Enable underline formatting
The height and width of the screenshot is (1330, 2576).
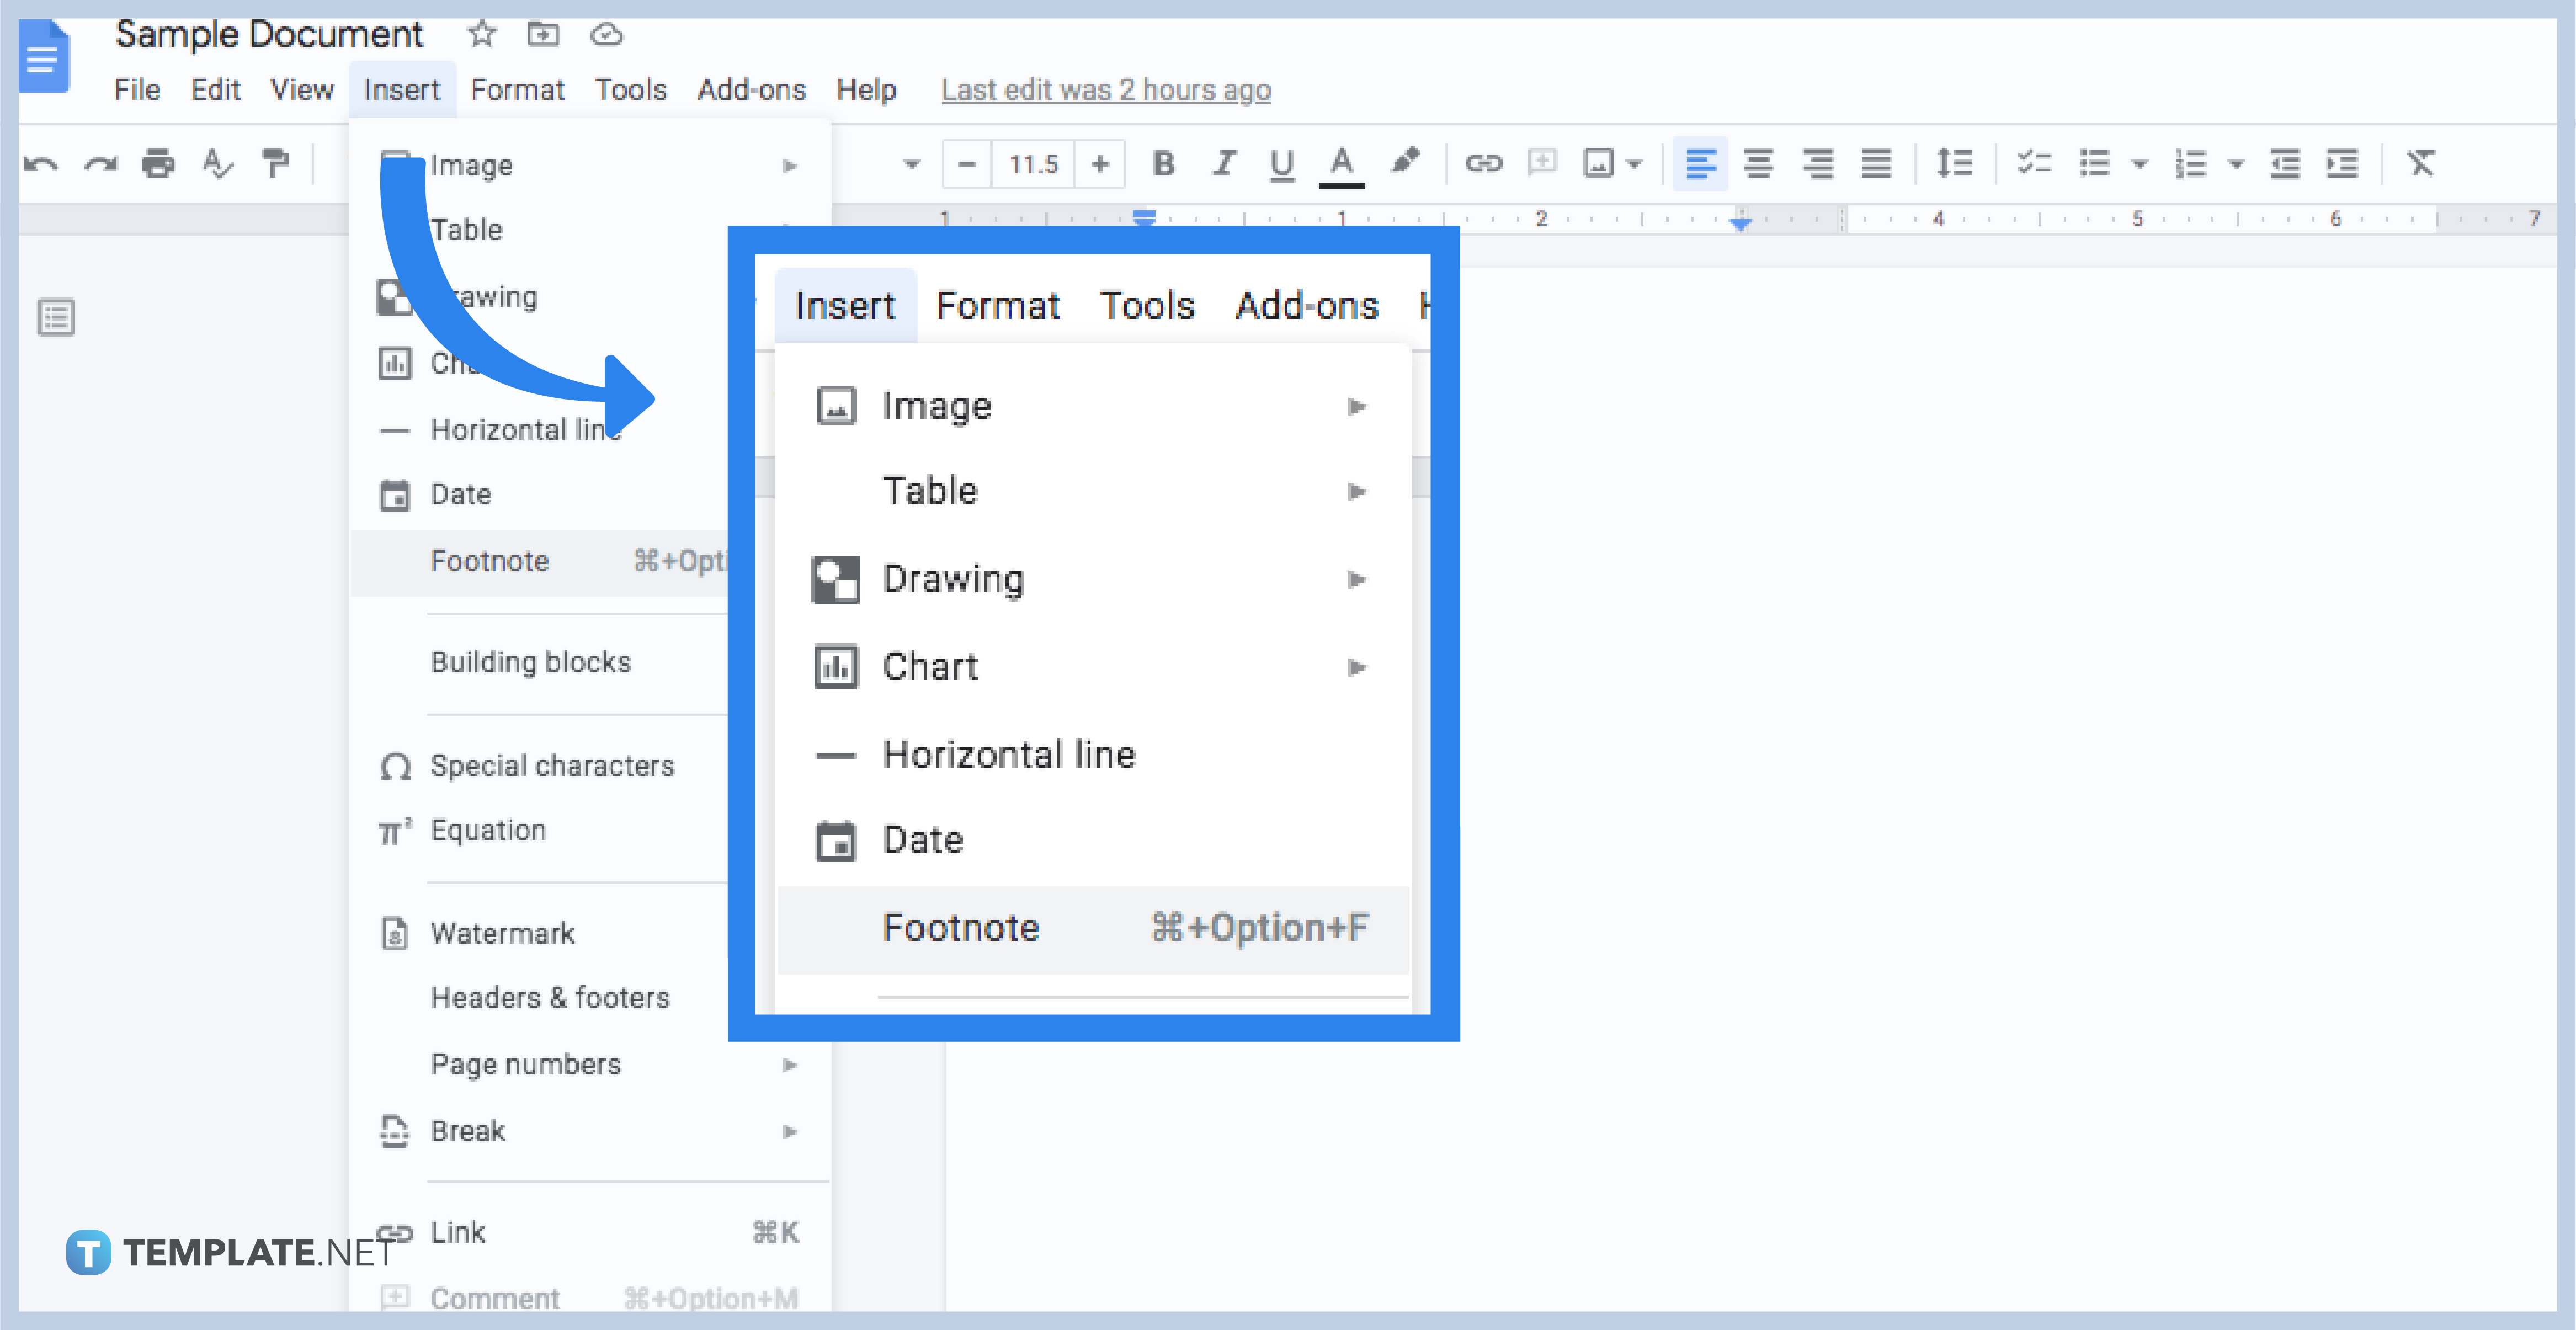coord(1282,163)
